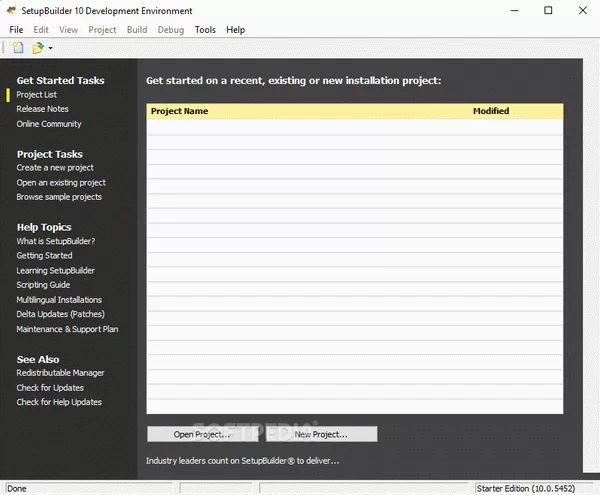Click the Open Project folder toolbar icon

click(38, 48)
